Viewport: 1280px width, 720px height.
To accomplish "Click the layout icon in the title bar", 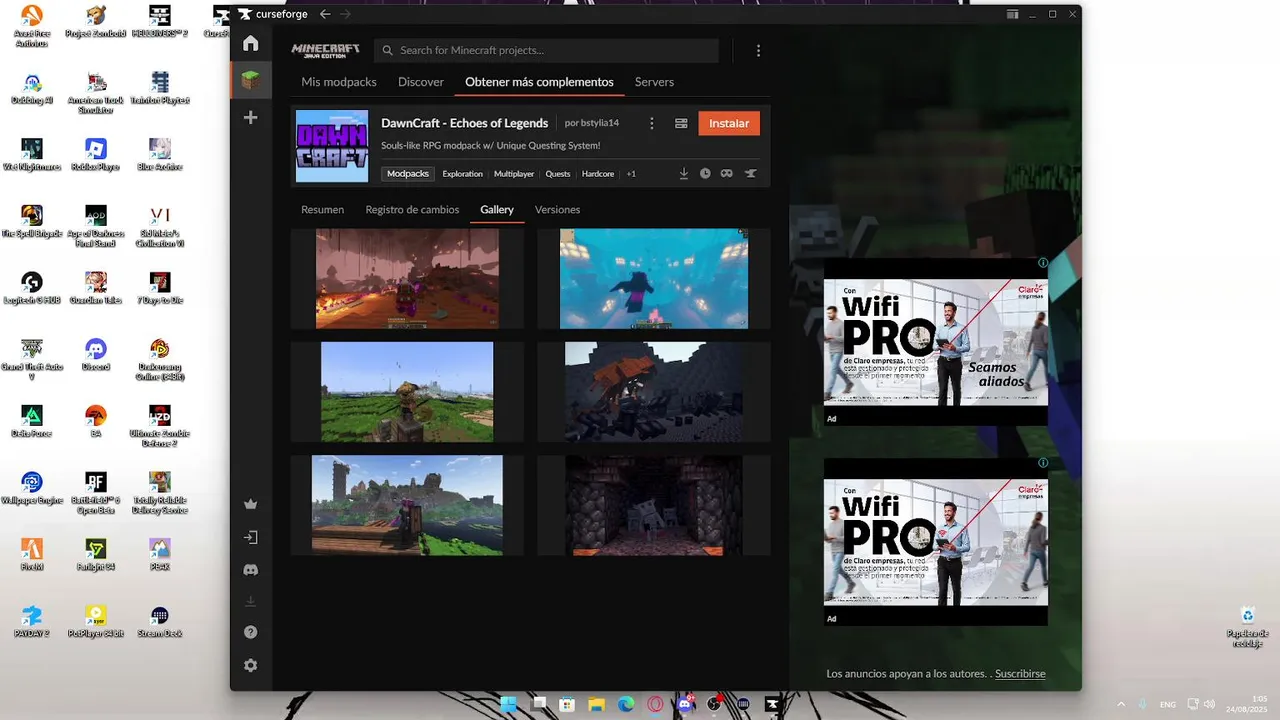I will pos(1012,14).
